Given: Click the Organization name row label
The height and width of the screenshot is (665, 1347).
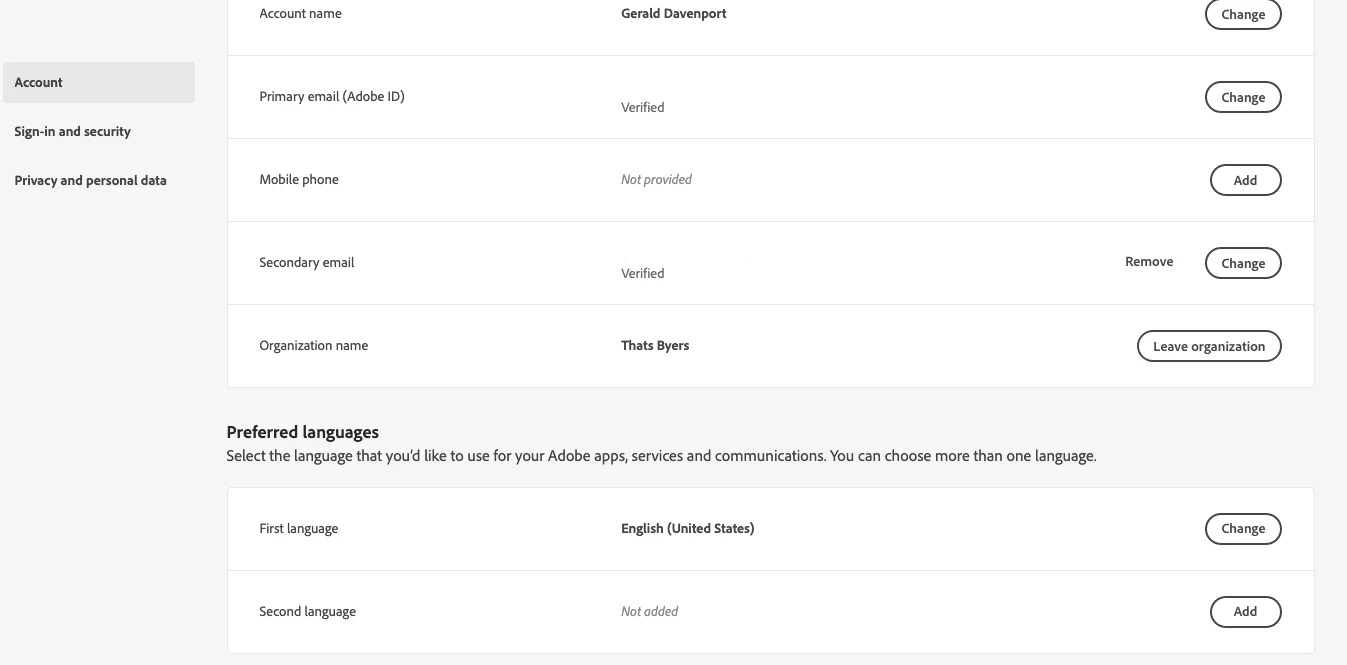Looking at the screenshot, I should (313, 346).
